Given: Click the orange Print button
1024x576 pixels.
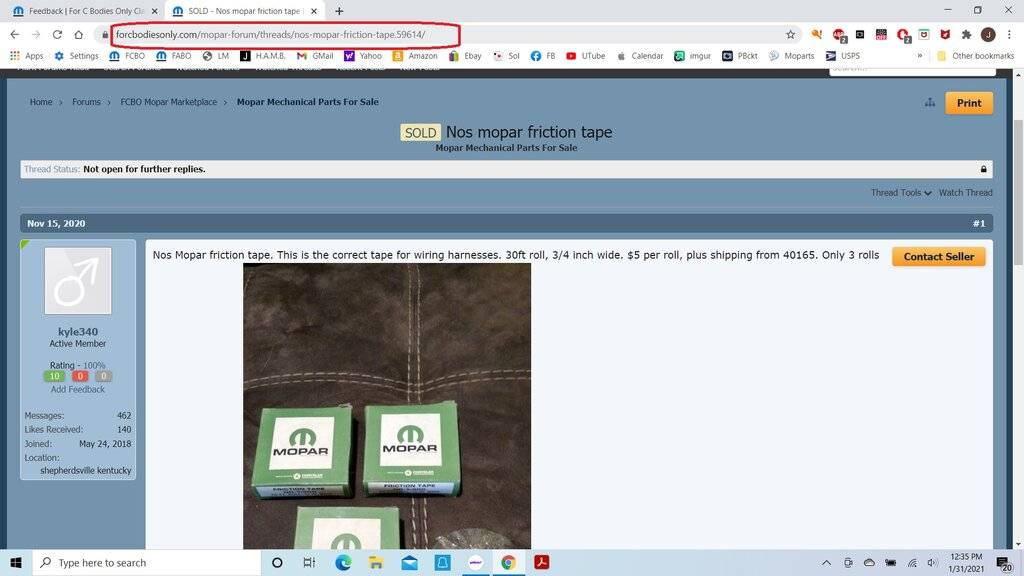Looking at the screenshot, I should [968, 103].
